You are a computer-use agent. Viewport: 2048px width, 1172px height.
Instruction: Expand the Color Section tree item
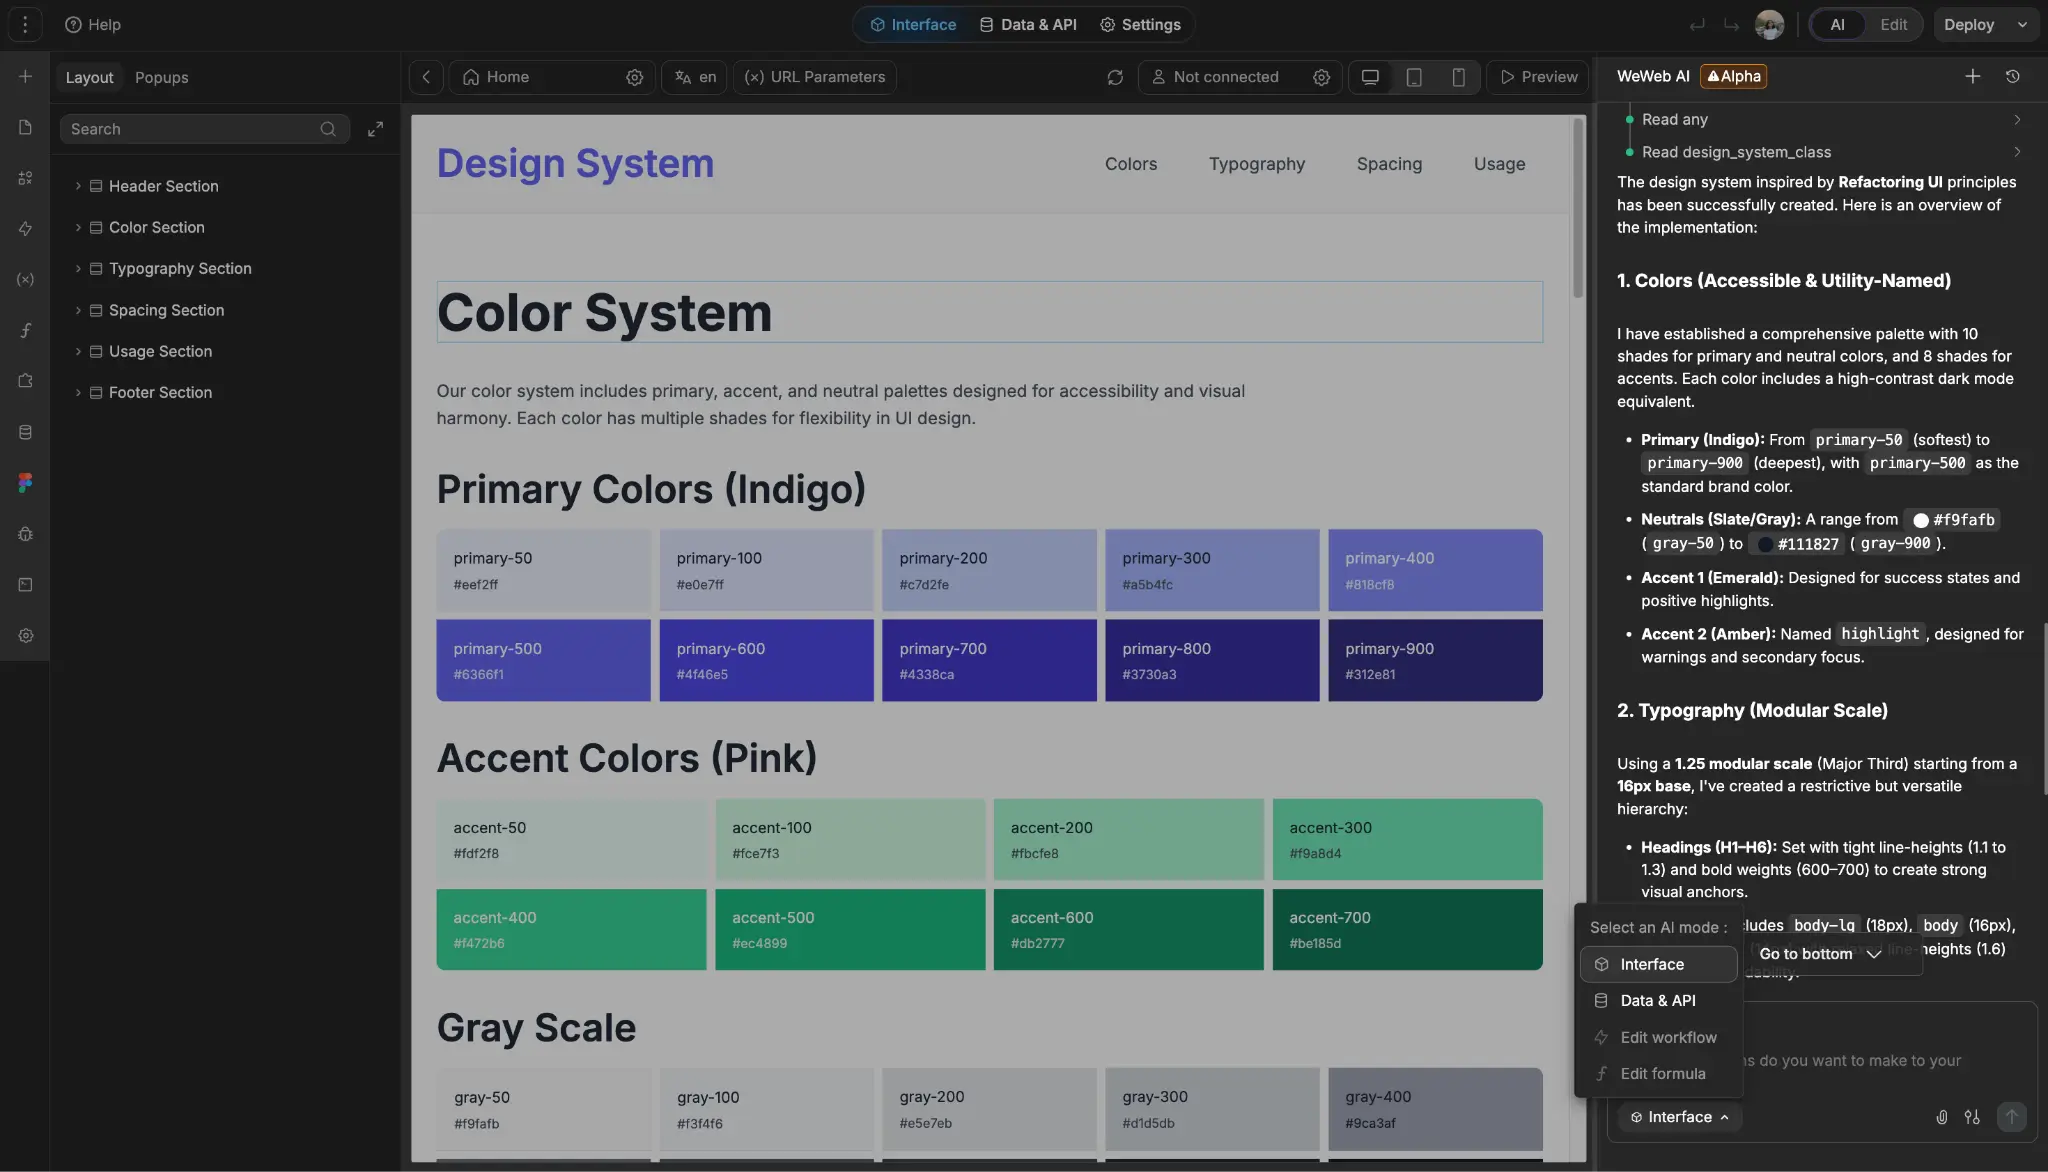click(78, 228)
